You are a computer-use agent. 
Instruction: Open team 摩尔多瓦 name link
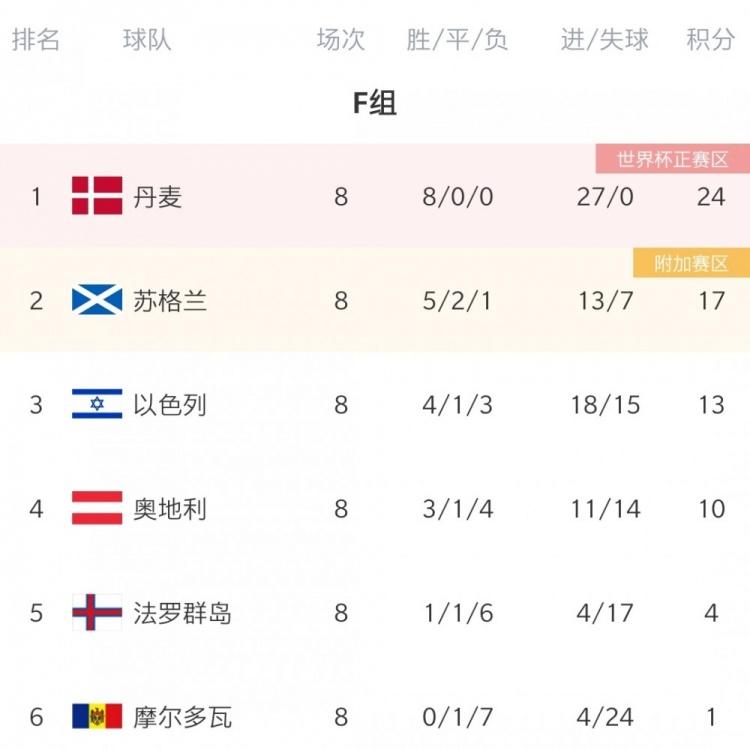point(182,716)
